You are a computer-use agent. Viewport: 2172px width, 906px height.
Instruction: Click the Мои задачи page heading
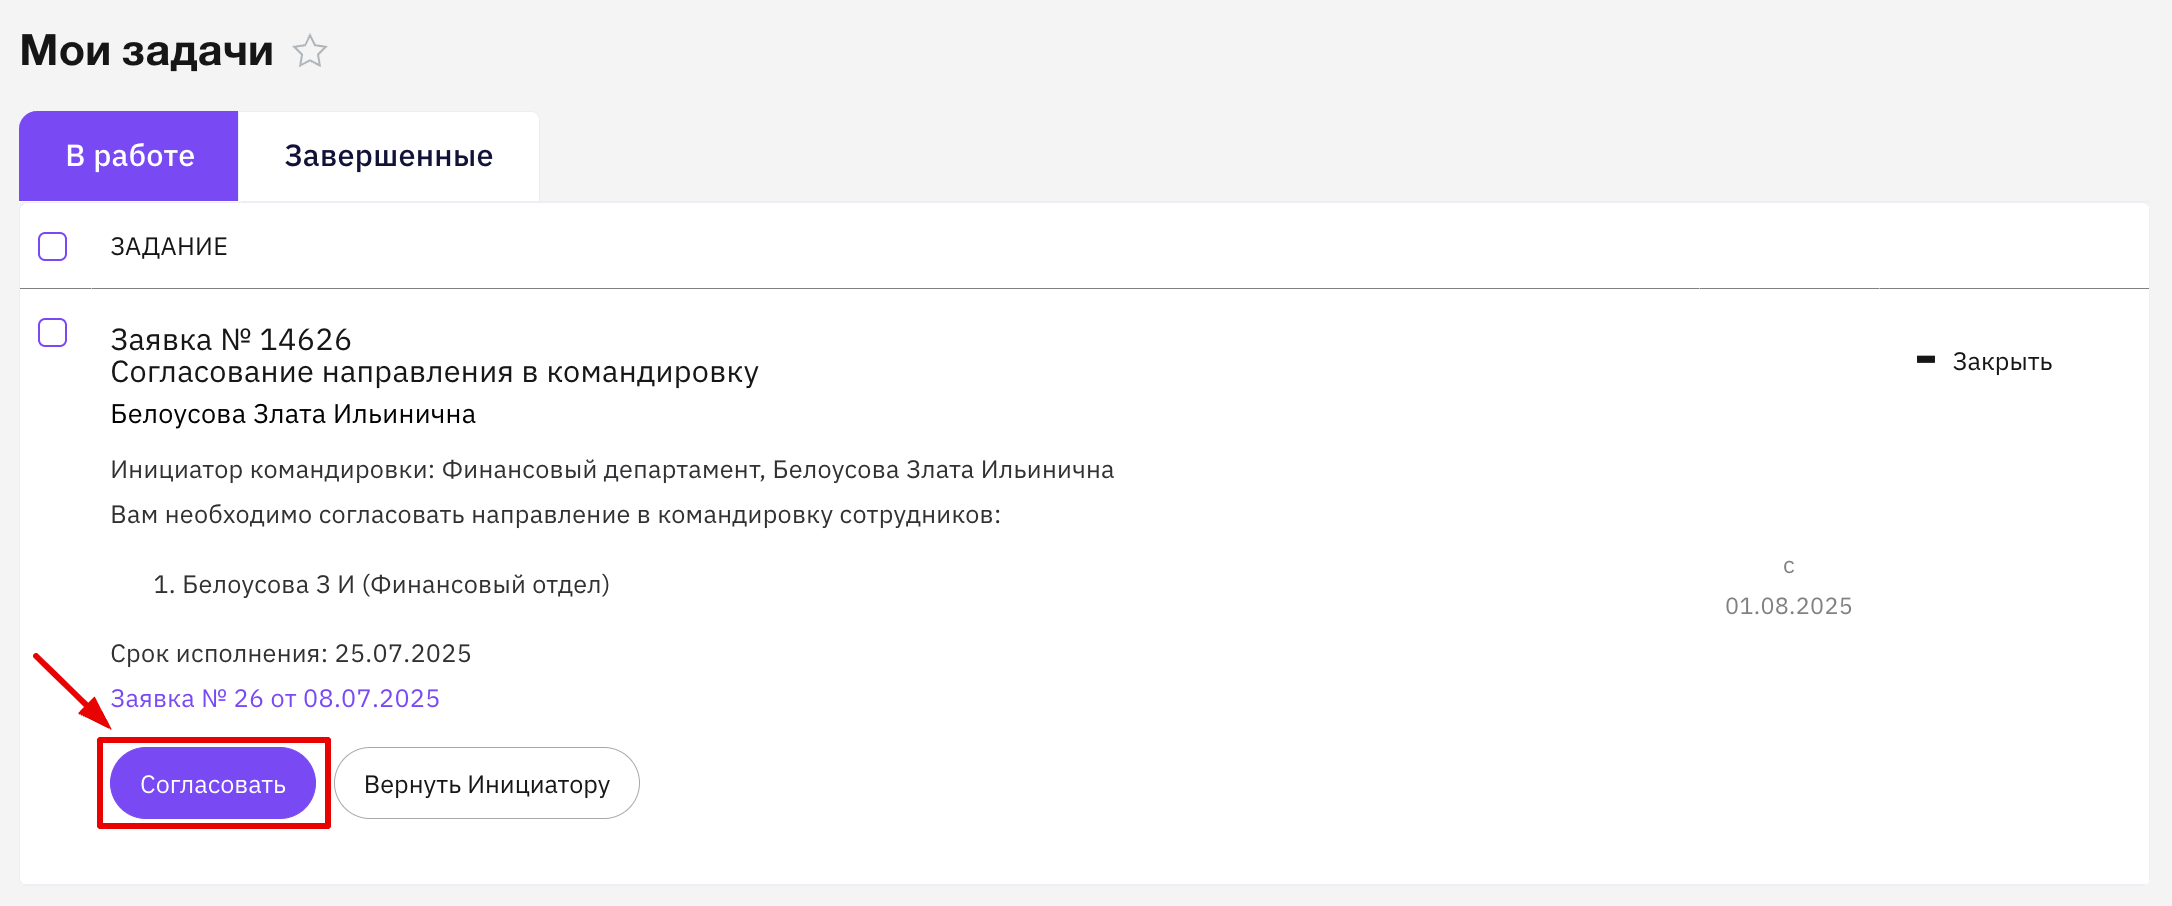(x=147, y=50)
